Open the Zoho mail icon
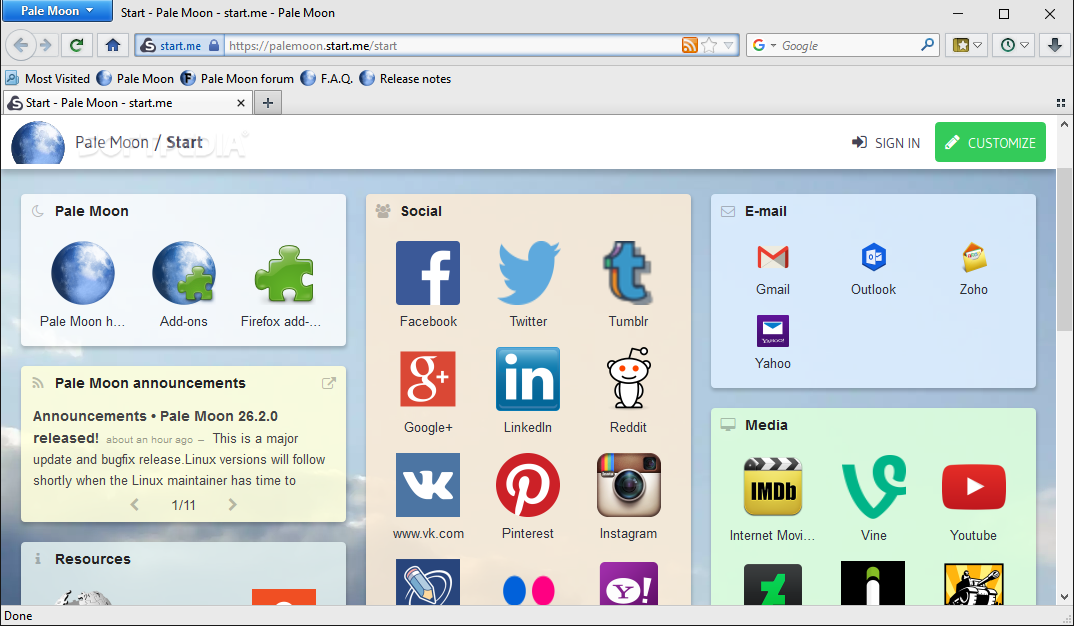1074x626 pixels. pos(973,258)
